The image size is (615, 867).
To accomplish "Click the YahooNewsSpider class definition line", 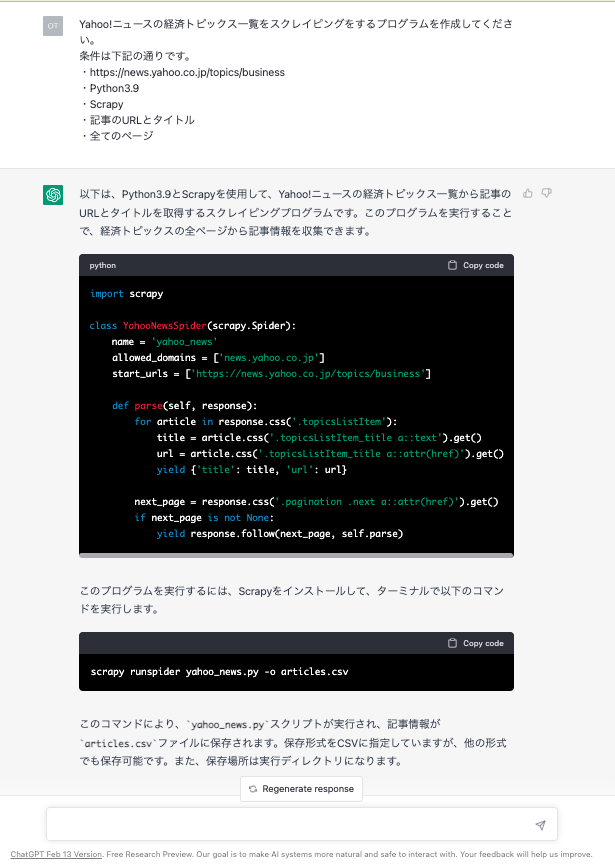I will [192, 326].
